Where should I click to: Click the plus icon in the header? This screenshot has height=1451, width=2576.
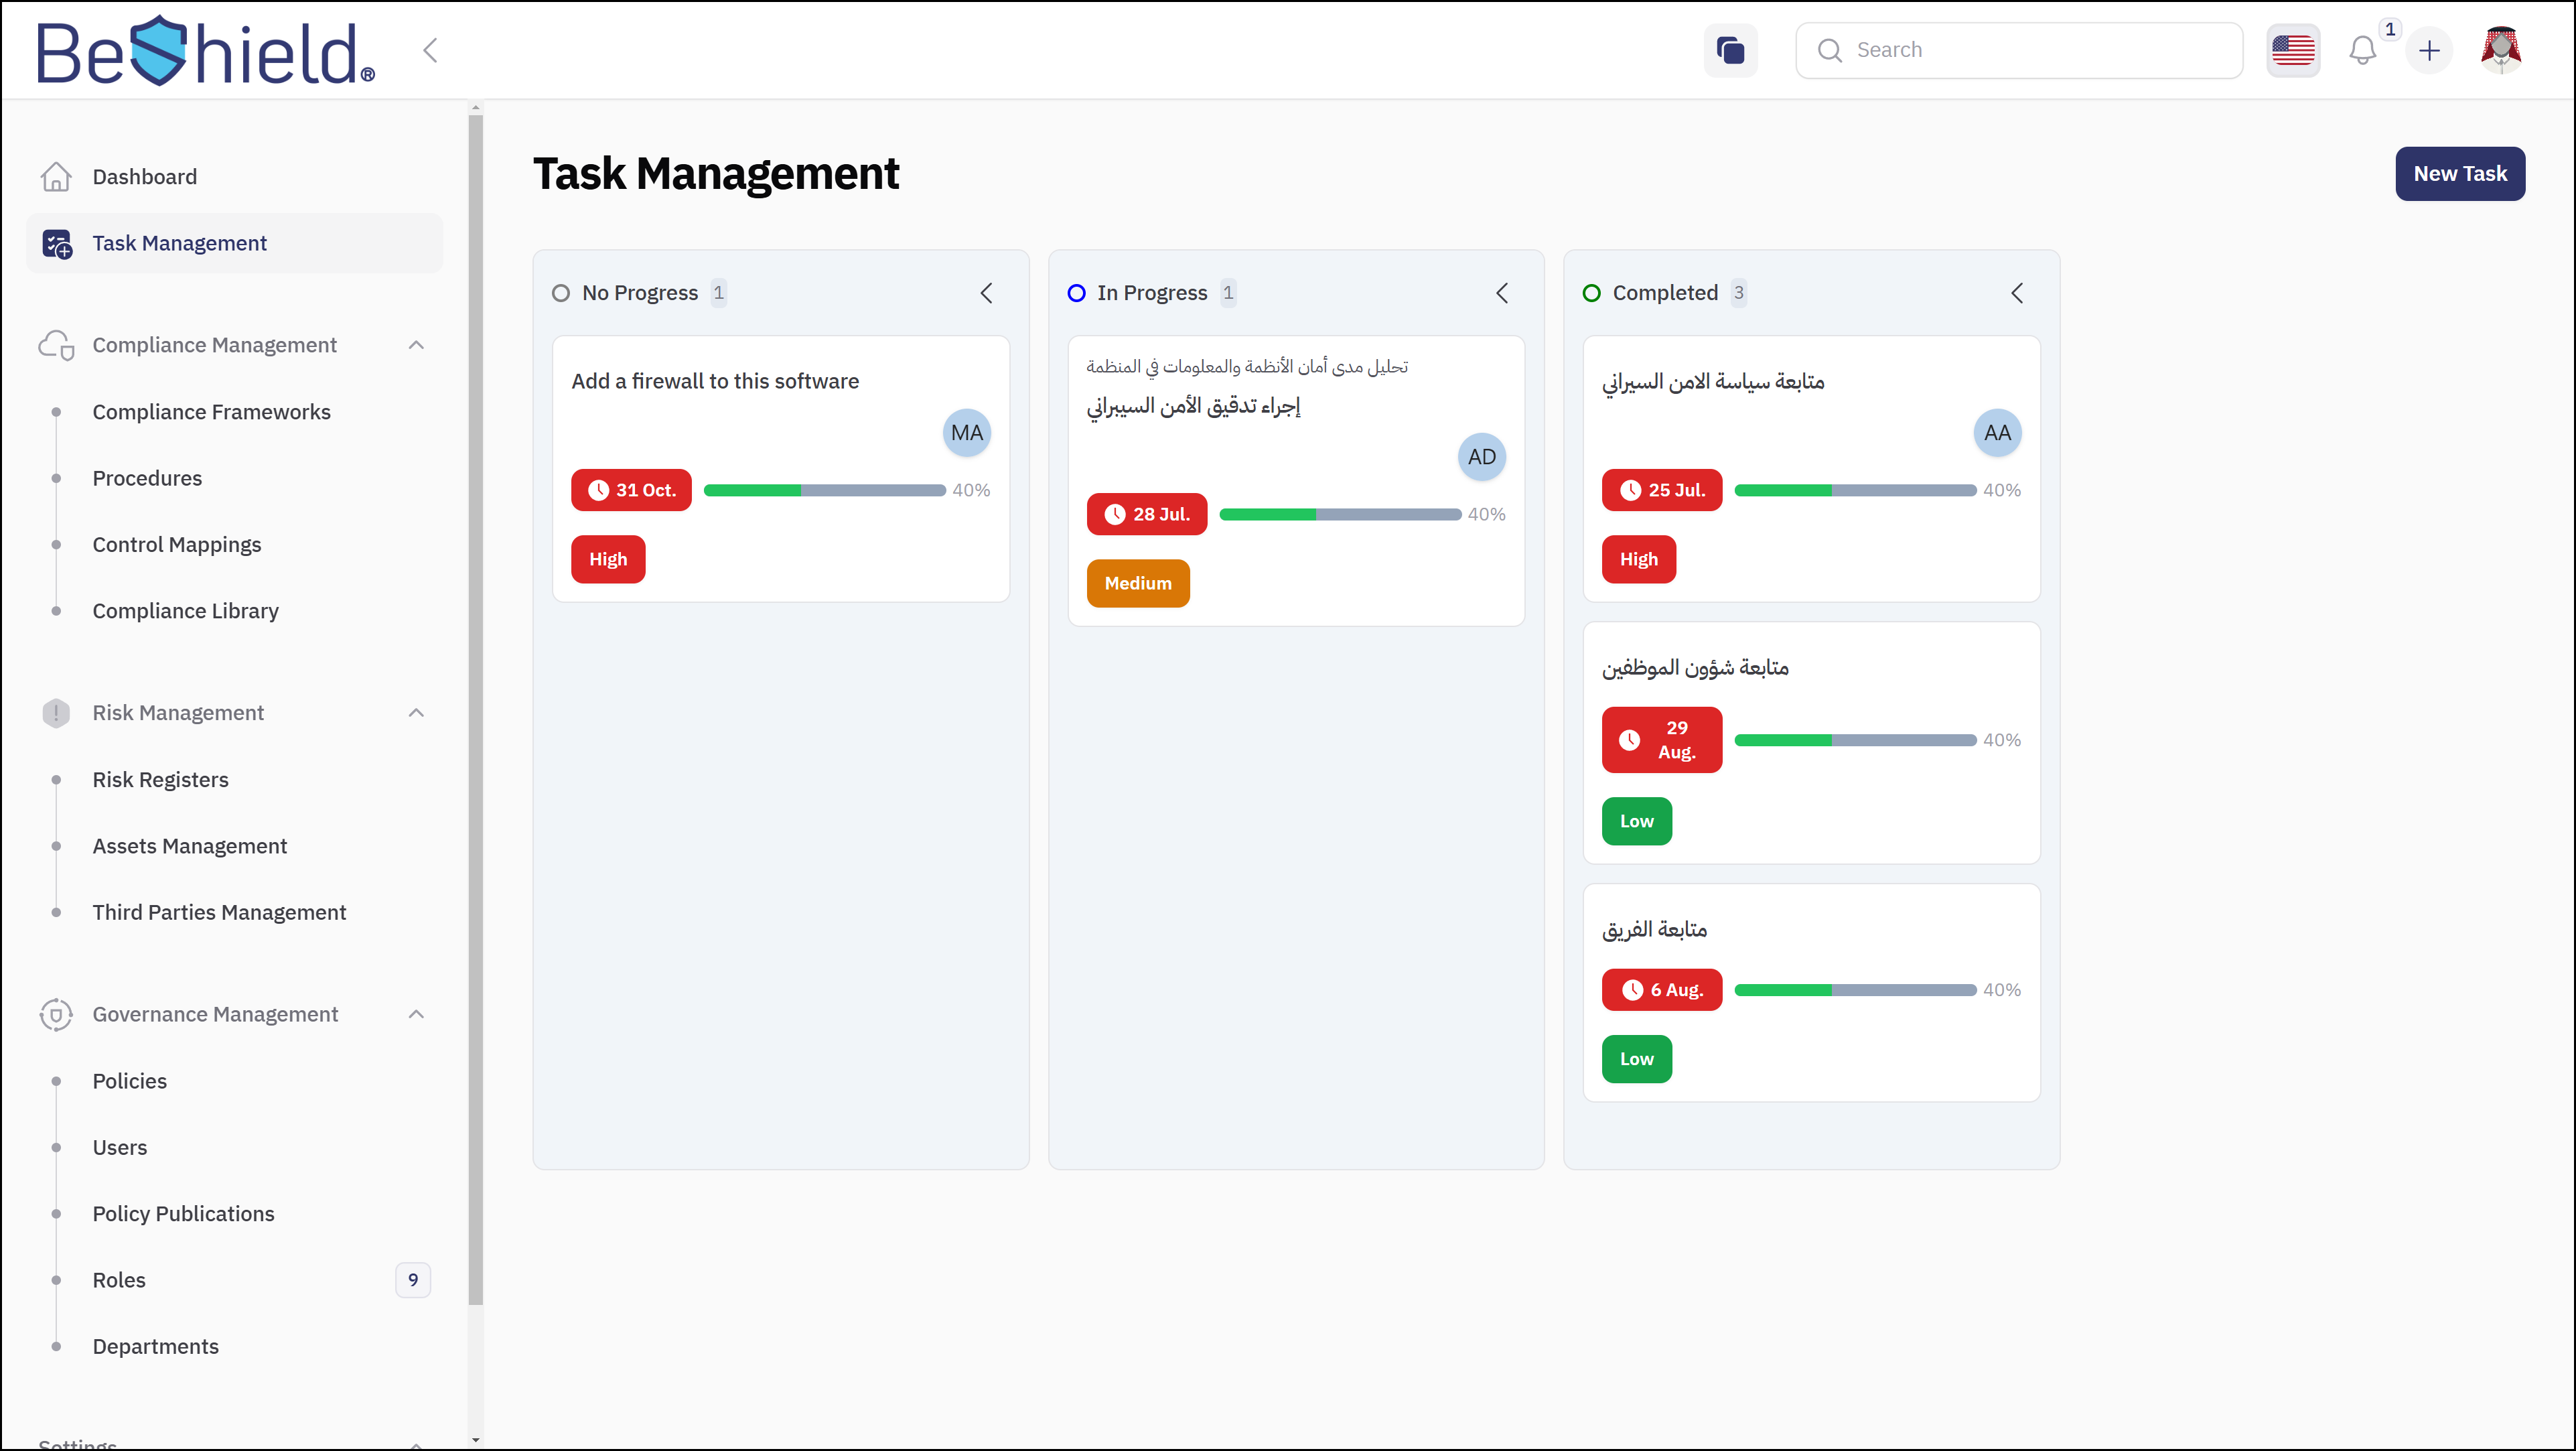[2429, 50]
